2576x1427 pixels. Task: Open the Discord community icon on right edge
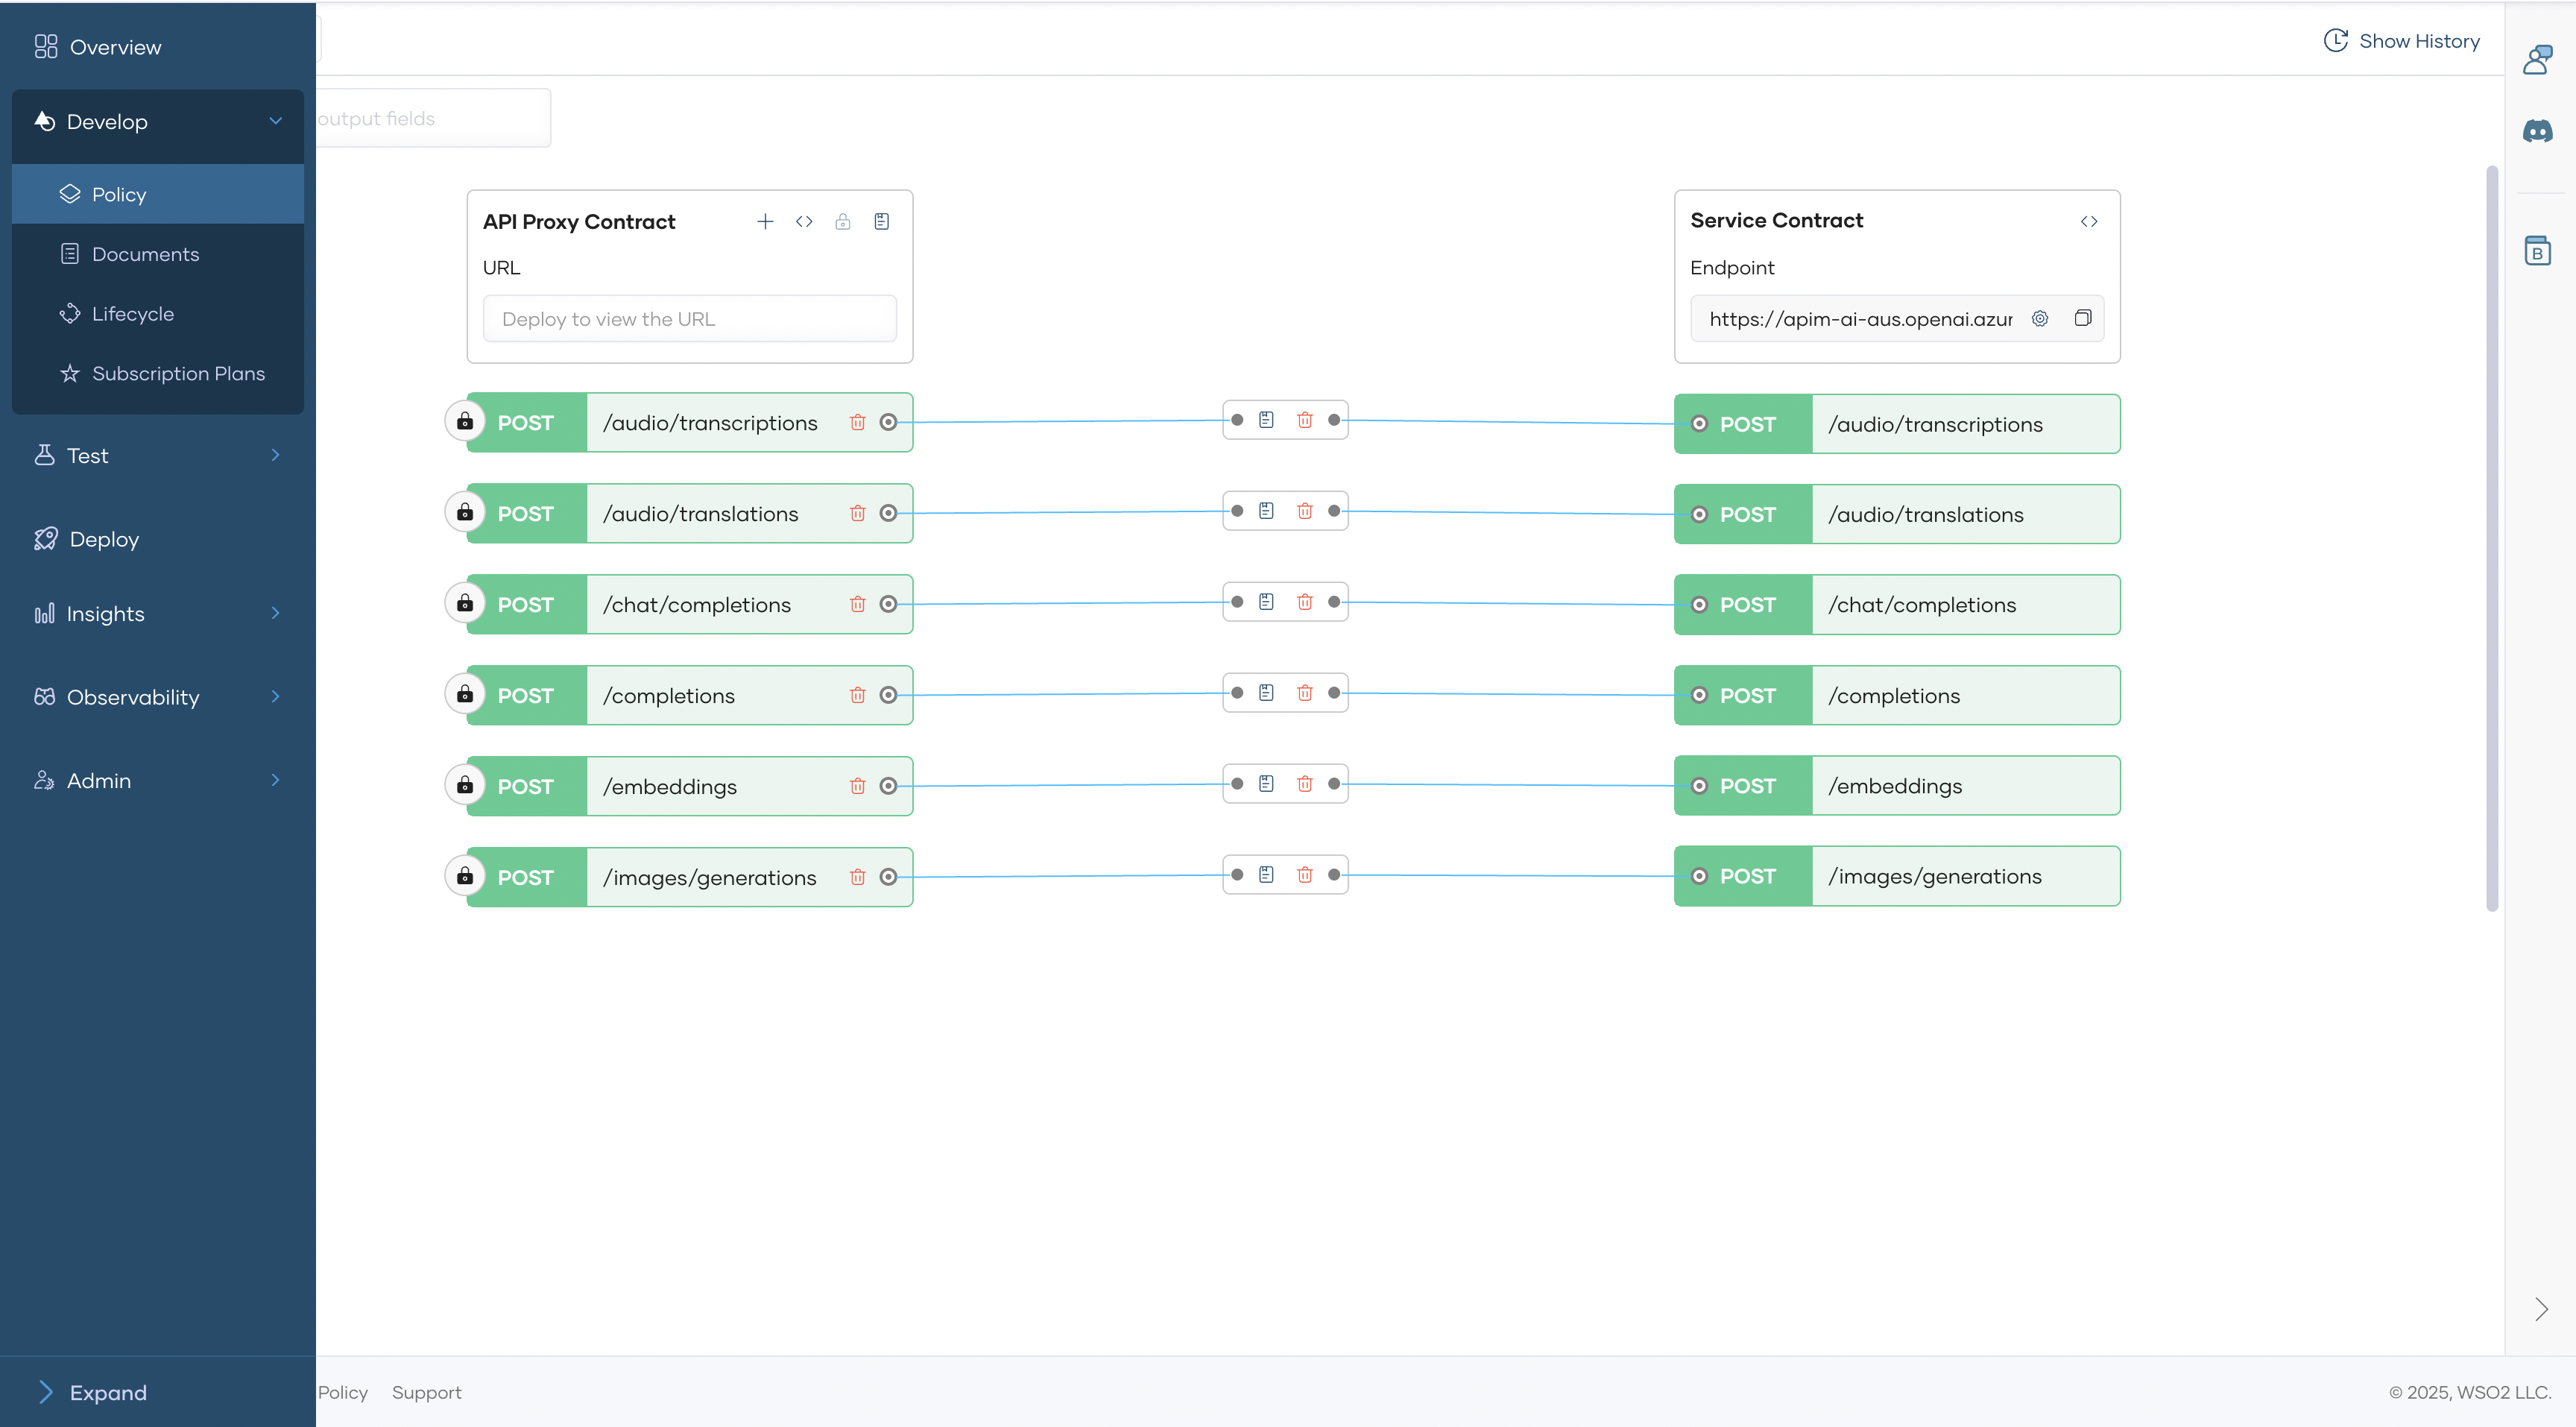(x=2539, y=130)
